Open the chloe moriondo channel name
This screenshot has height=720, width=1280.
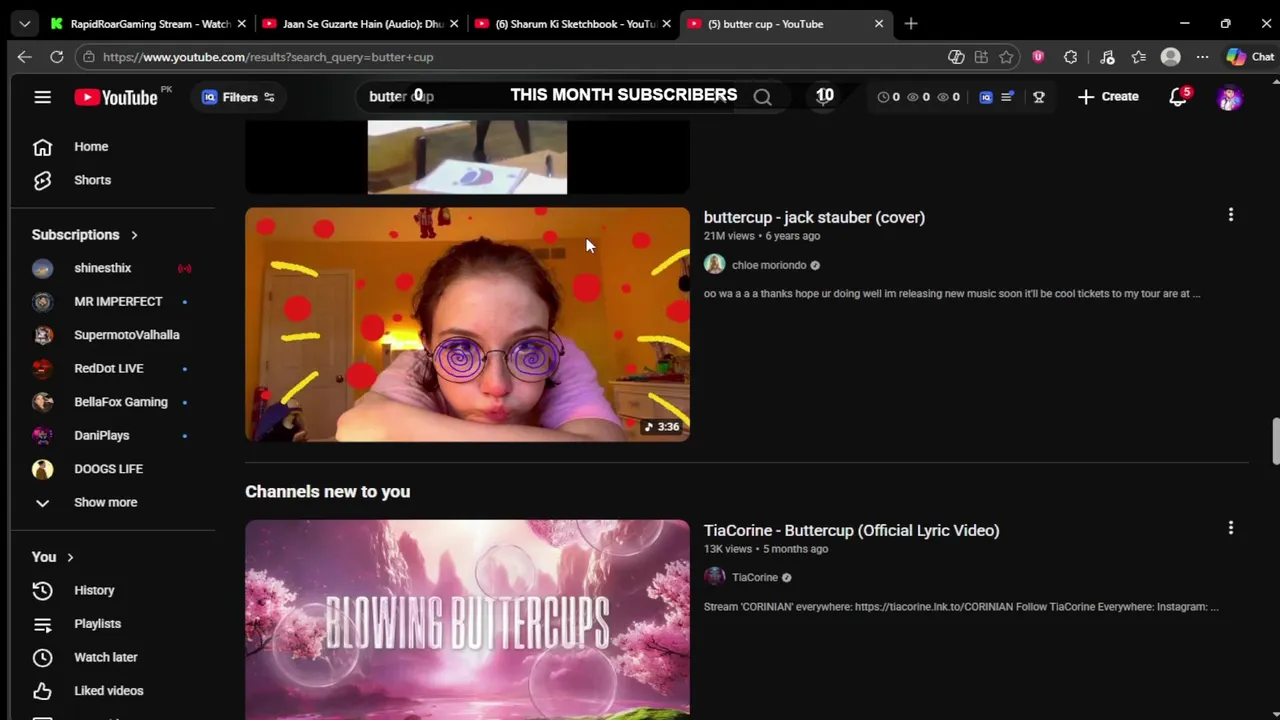(769, 265)
